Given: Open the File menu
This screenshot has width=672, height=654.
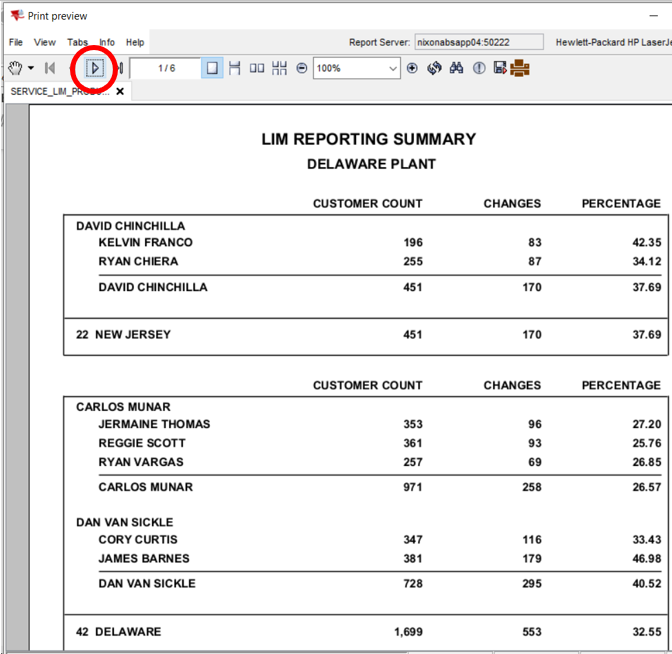Looking at the screenshot, I should tap(16, 43).
